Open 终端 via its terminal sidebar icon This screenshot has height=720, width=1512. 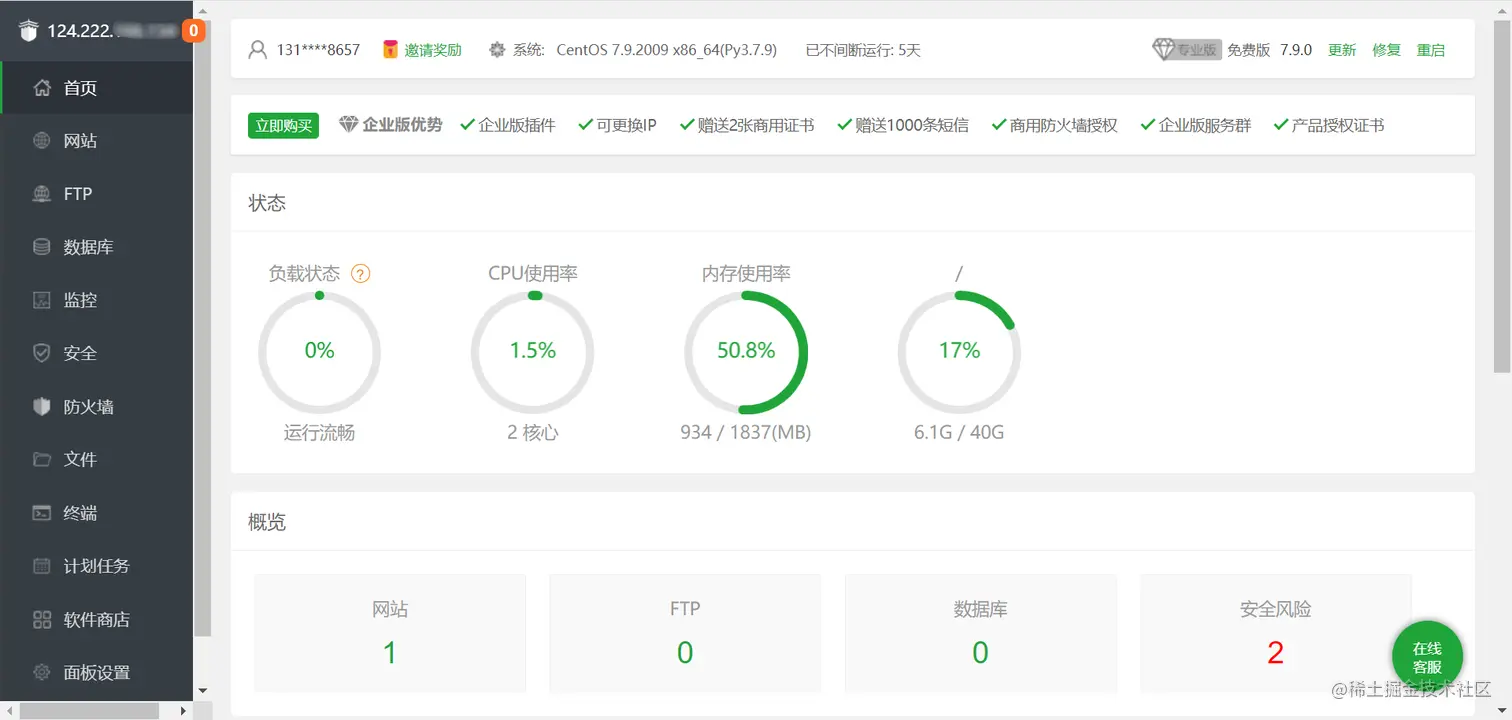(x=42, y=513)
